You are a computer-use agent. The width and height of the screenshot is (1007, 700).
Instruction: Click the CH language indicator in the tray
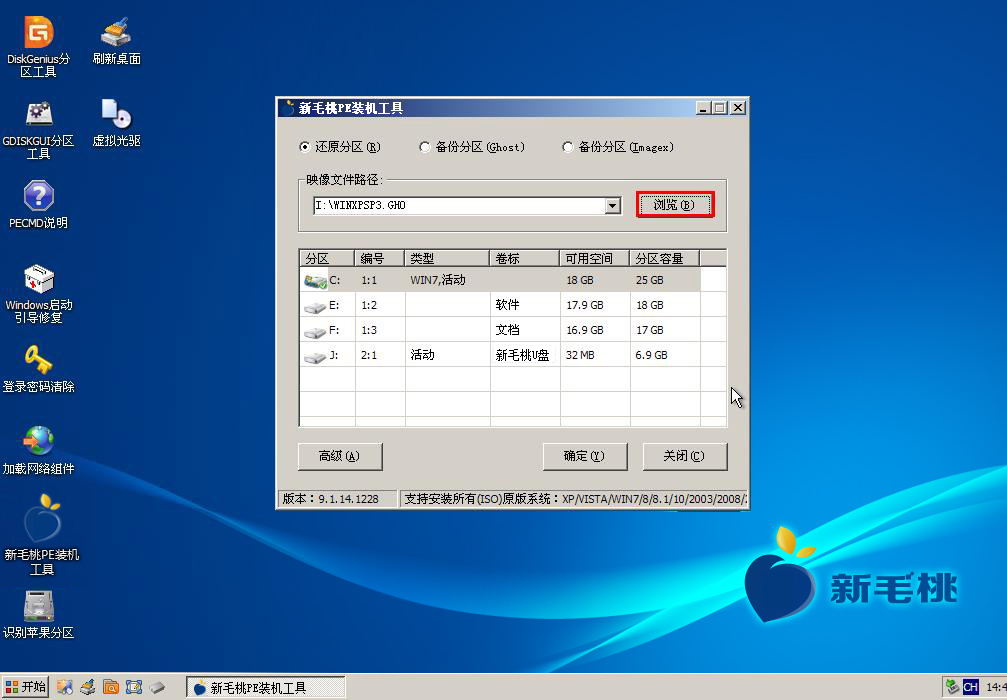point(970,687)
